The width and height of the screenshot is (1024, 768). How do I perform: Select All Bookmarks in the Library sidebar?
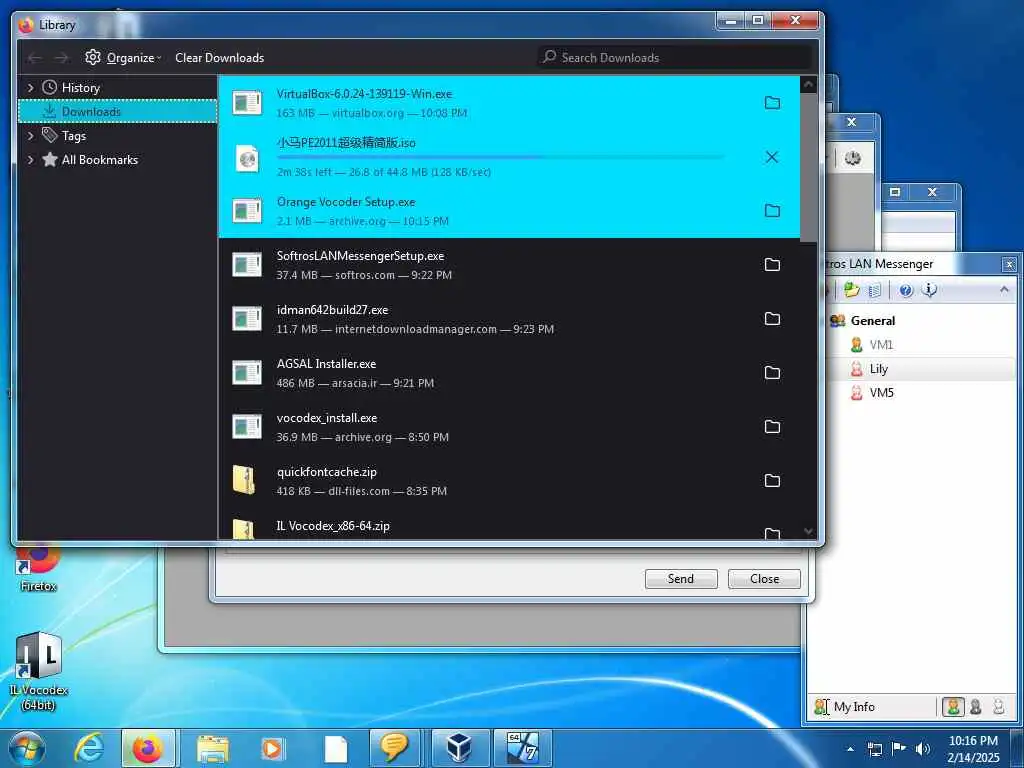coord(118,160)
